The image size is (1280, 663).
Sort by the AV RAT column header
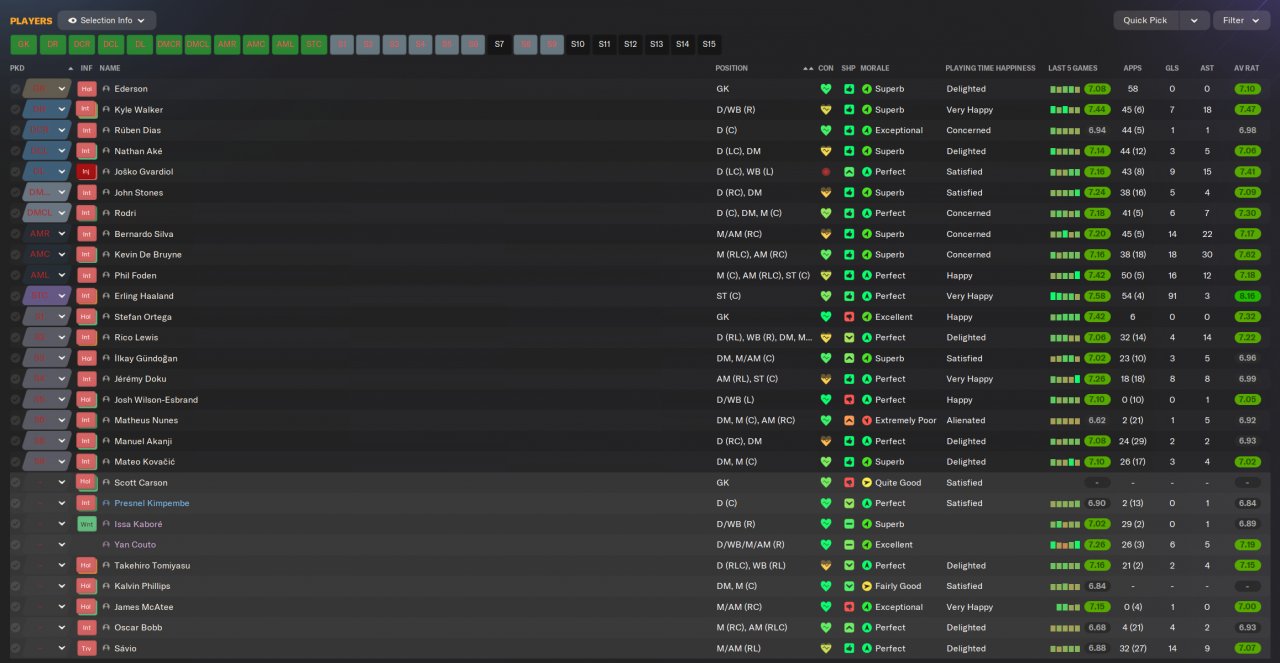[1246, 68]
